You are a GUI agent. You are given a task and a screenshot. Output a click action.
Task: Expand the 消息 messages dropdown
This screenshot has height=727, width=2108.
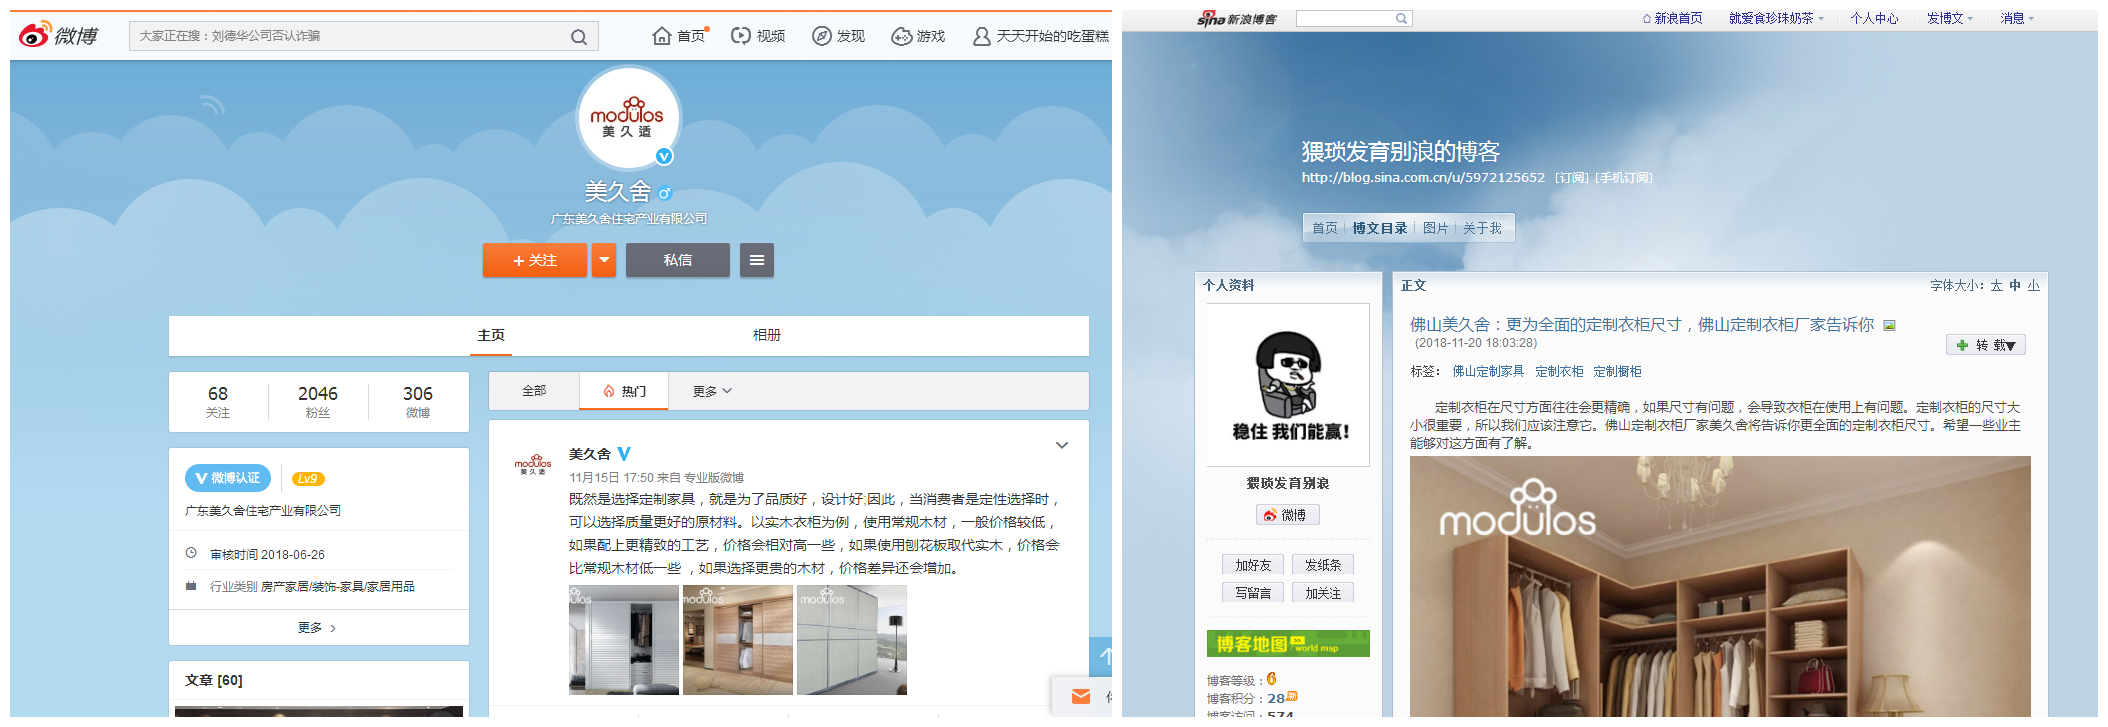coord(2017,18)
